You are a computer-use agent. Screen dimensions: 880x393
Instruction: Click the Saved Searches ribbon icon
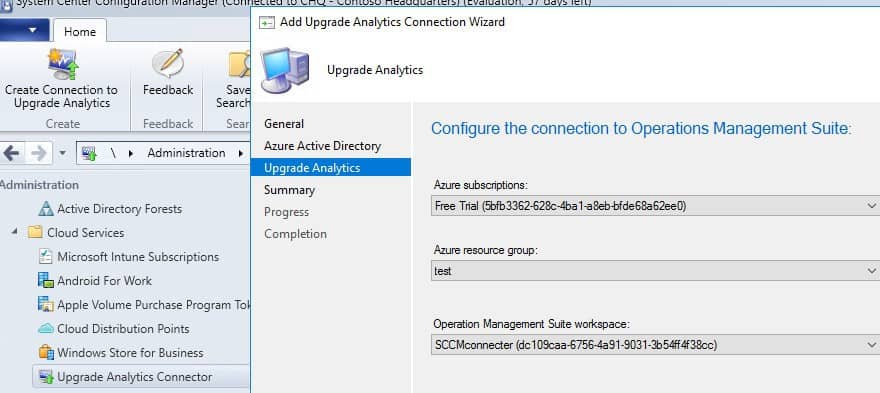tap(239, 65)
